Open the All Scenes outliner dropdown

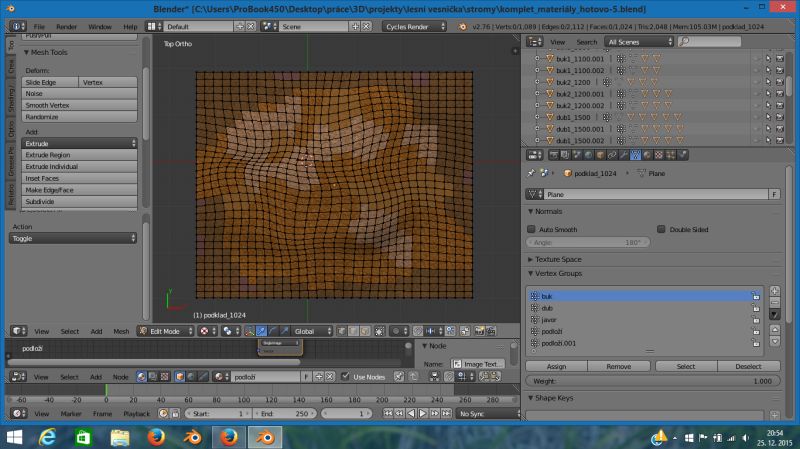point(639,42)
